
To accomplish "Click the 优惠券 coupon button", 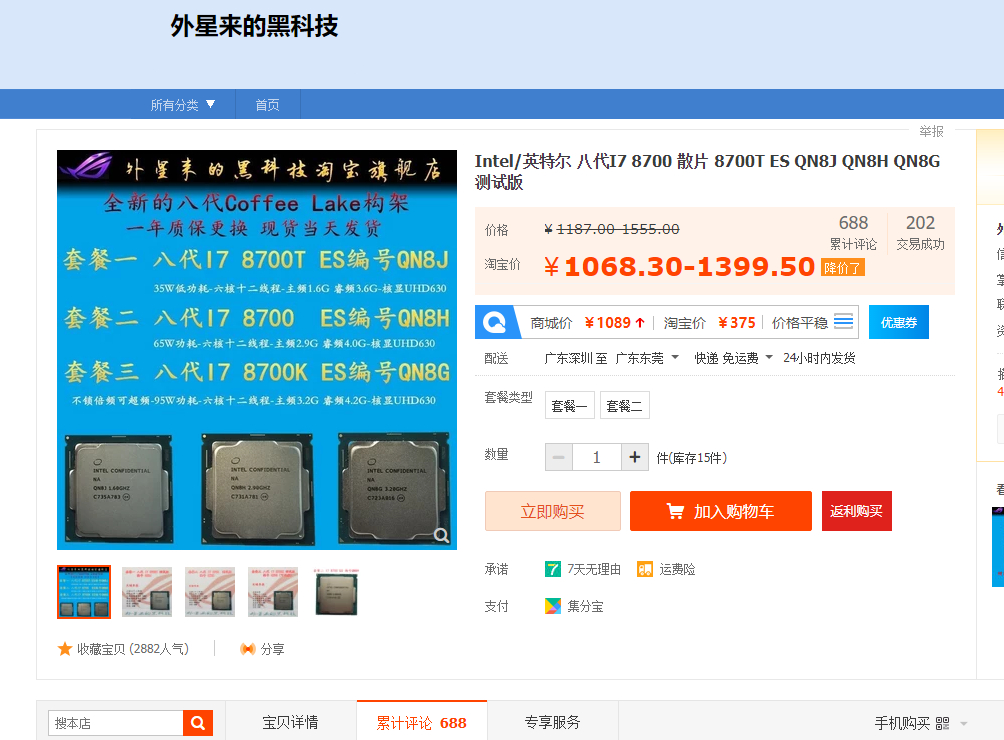I will (898, 322).
